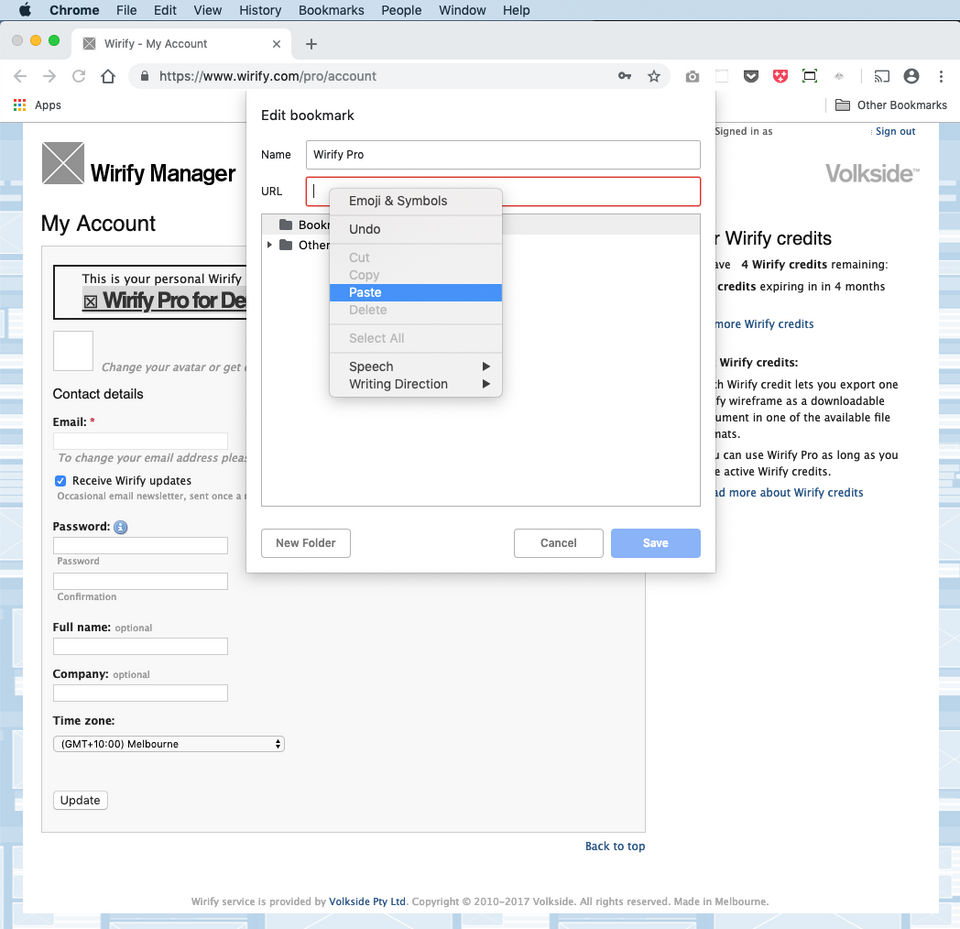Open a new tab with plus

(311, 44)
